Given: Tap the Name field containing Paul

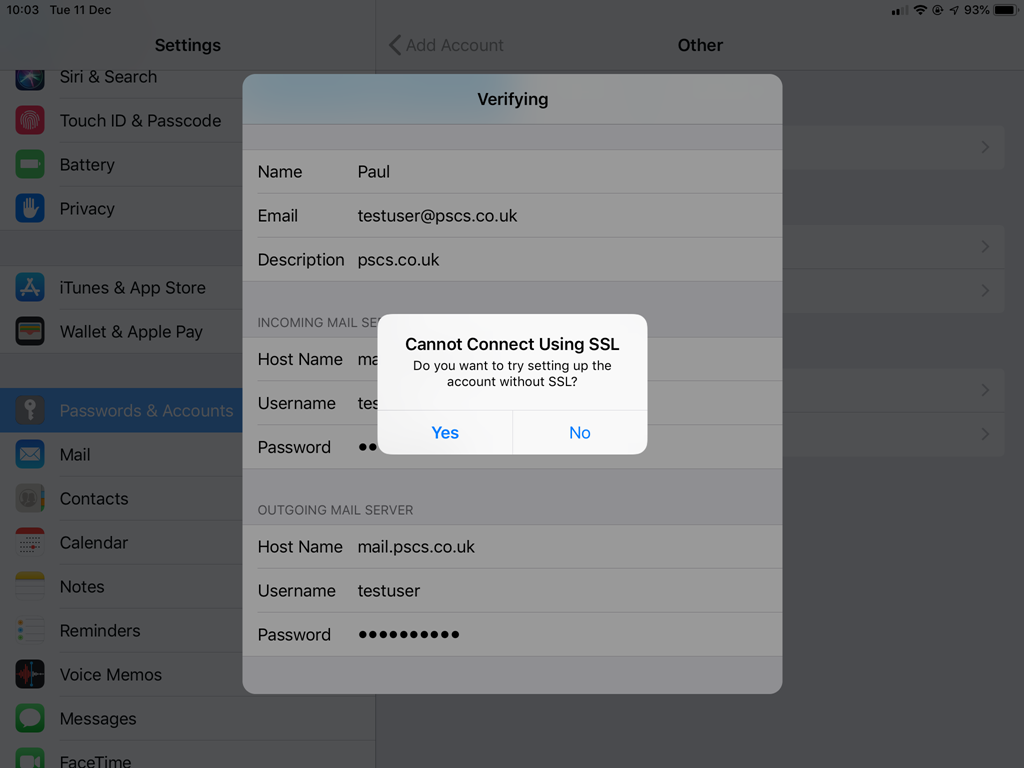Looking at the screenshot, I should (374, 172).
